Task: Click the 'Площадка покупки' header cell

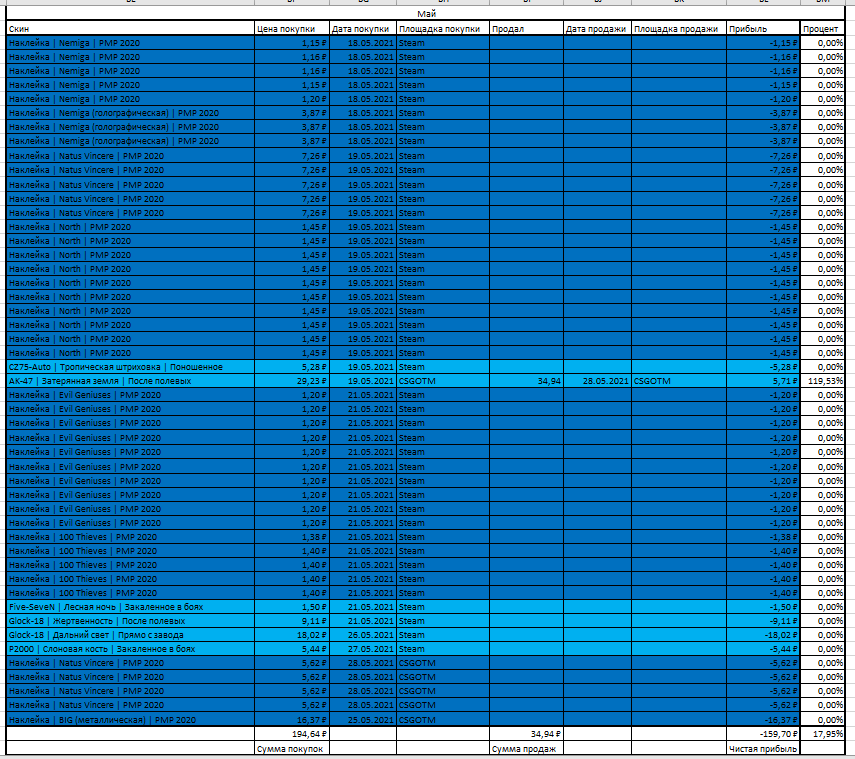Action: [x=443, y=28]
